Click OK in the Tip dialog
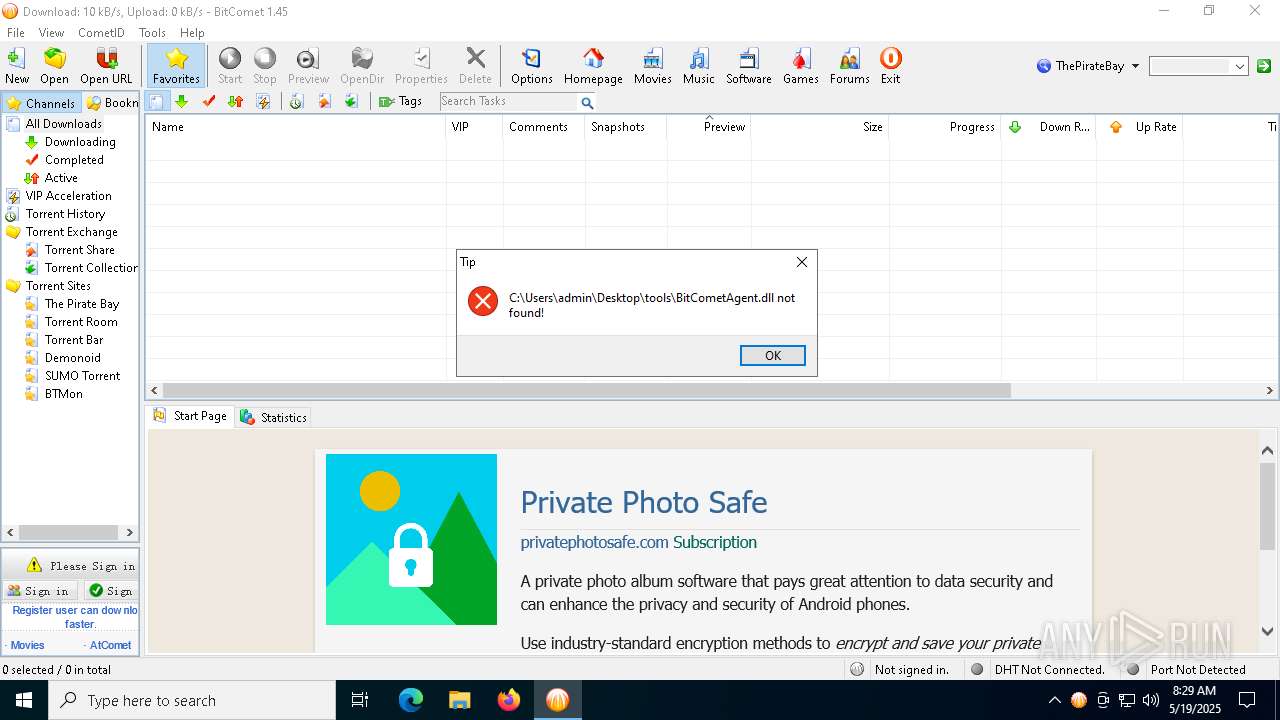This screenshot has width=1280, height=720. point(772,356)
